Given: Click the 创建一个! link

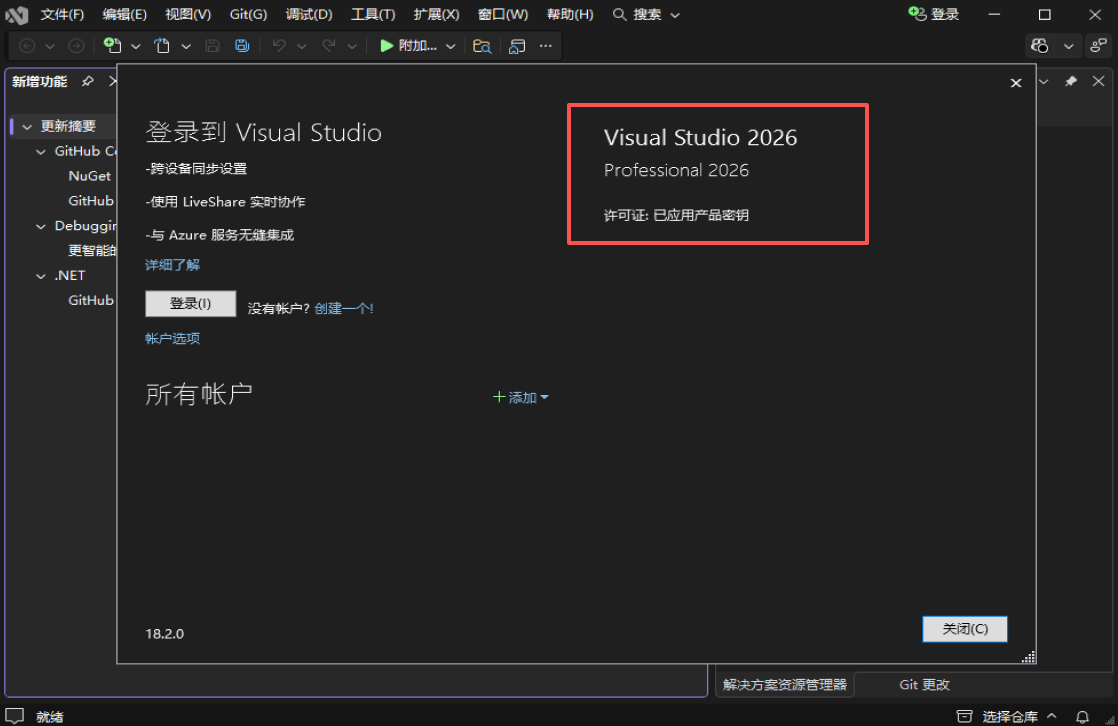Looking at the screenshot, I should point(344,308).
